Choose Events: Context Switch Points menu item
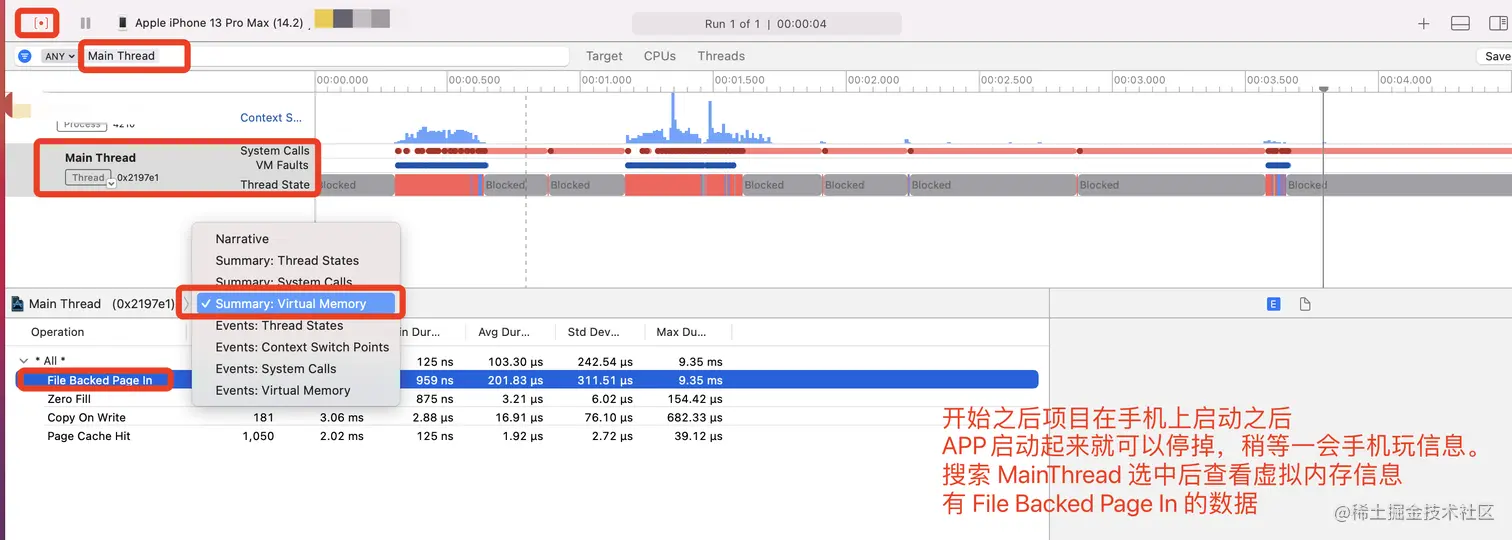 coord(296,347)
